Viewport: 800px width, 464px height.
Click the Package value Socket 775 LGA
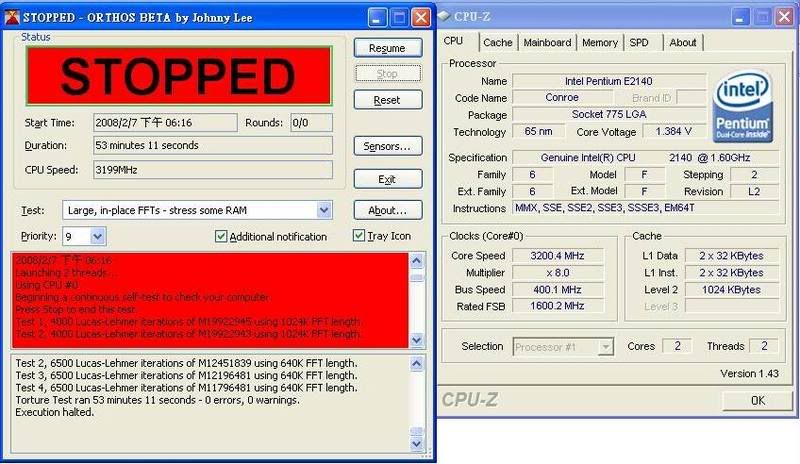tap(609, 114)
